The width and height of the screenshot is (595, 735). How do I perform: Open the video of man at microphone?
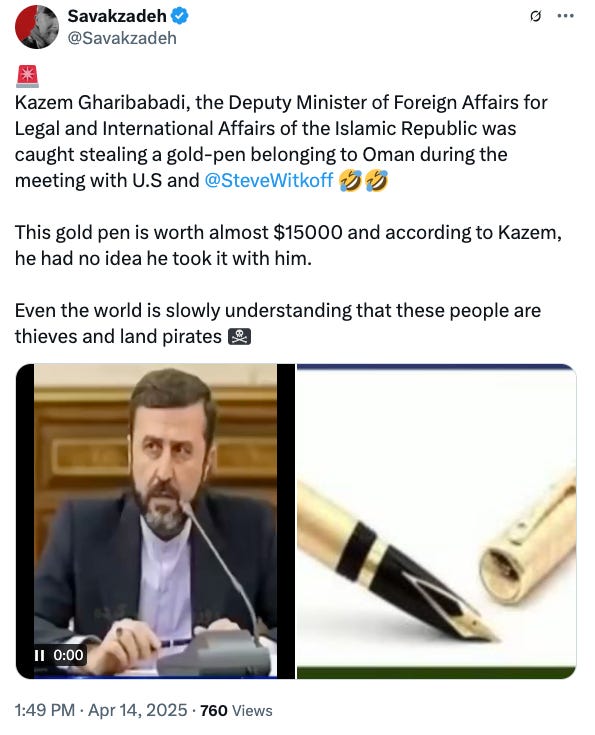point(155,521)
